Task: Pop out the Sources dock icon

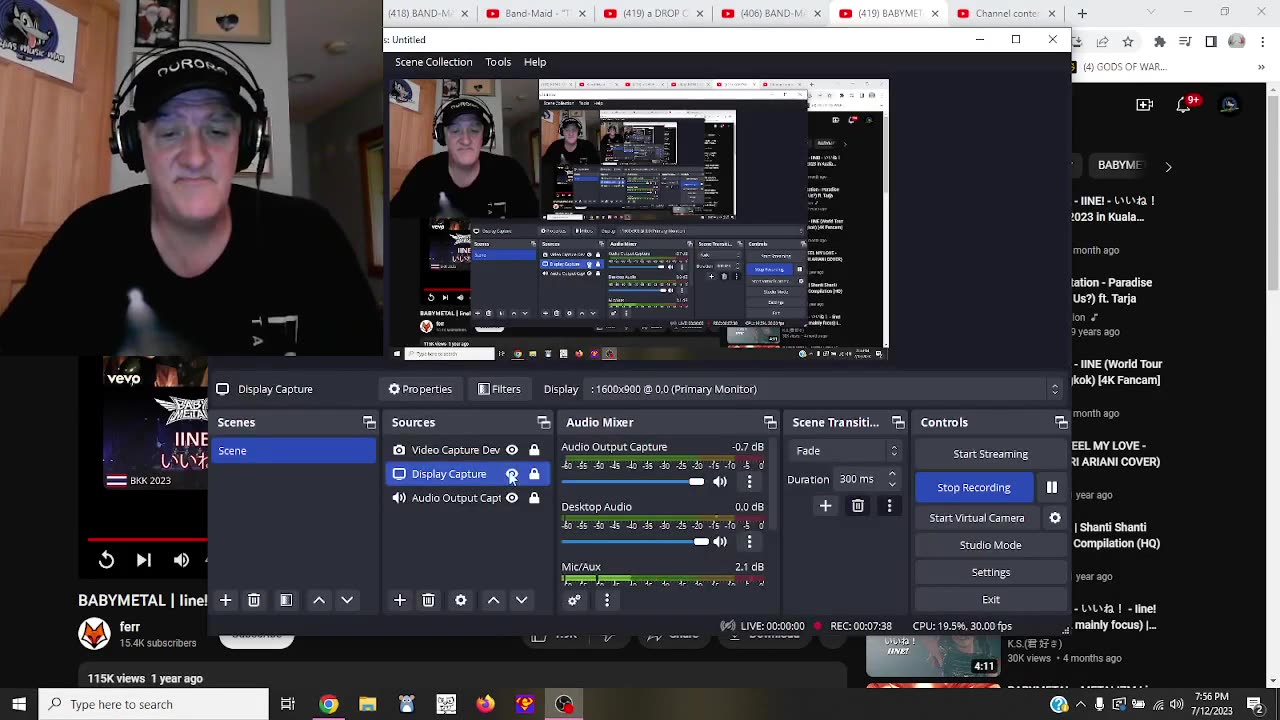Action: click(543, 423)
